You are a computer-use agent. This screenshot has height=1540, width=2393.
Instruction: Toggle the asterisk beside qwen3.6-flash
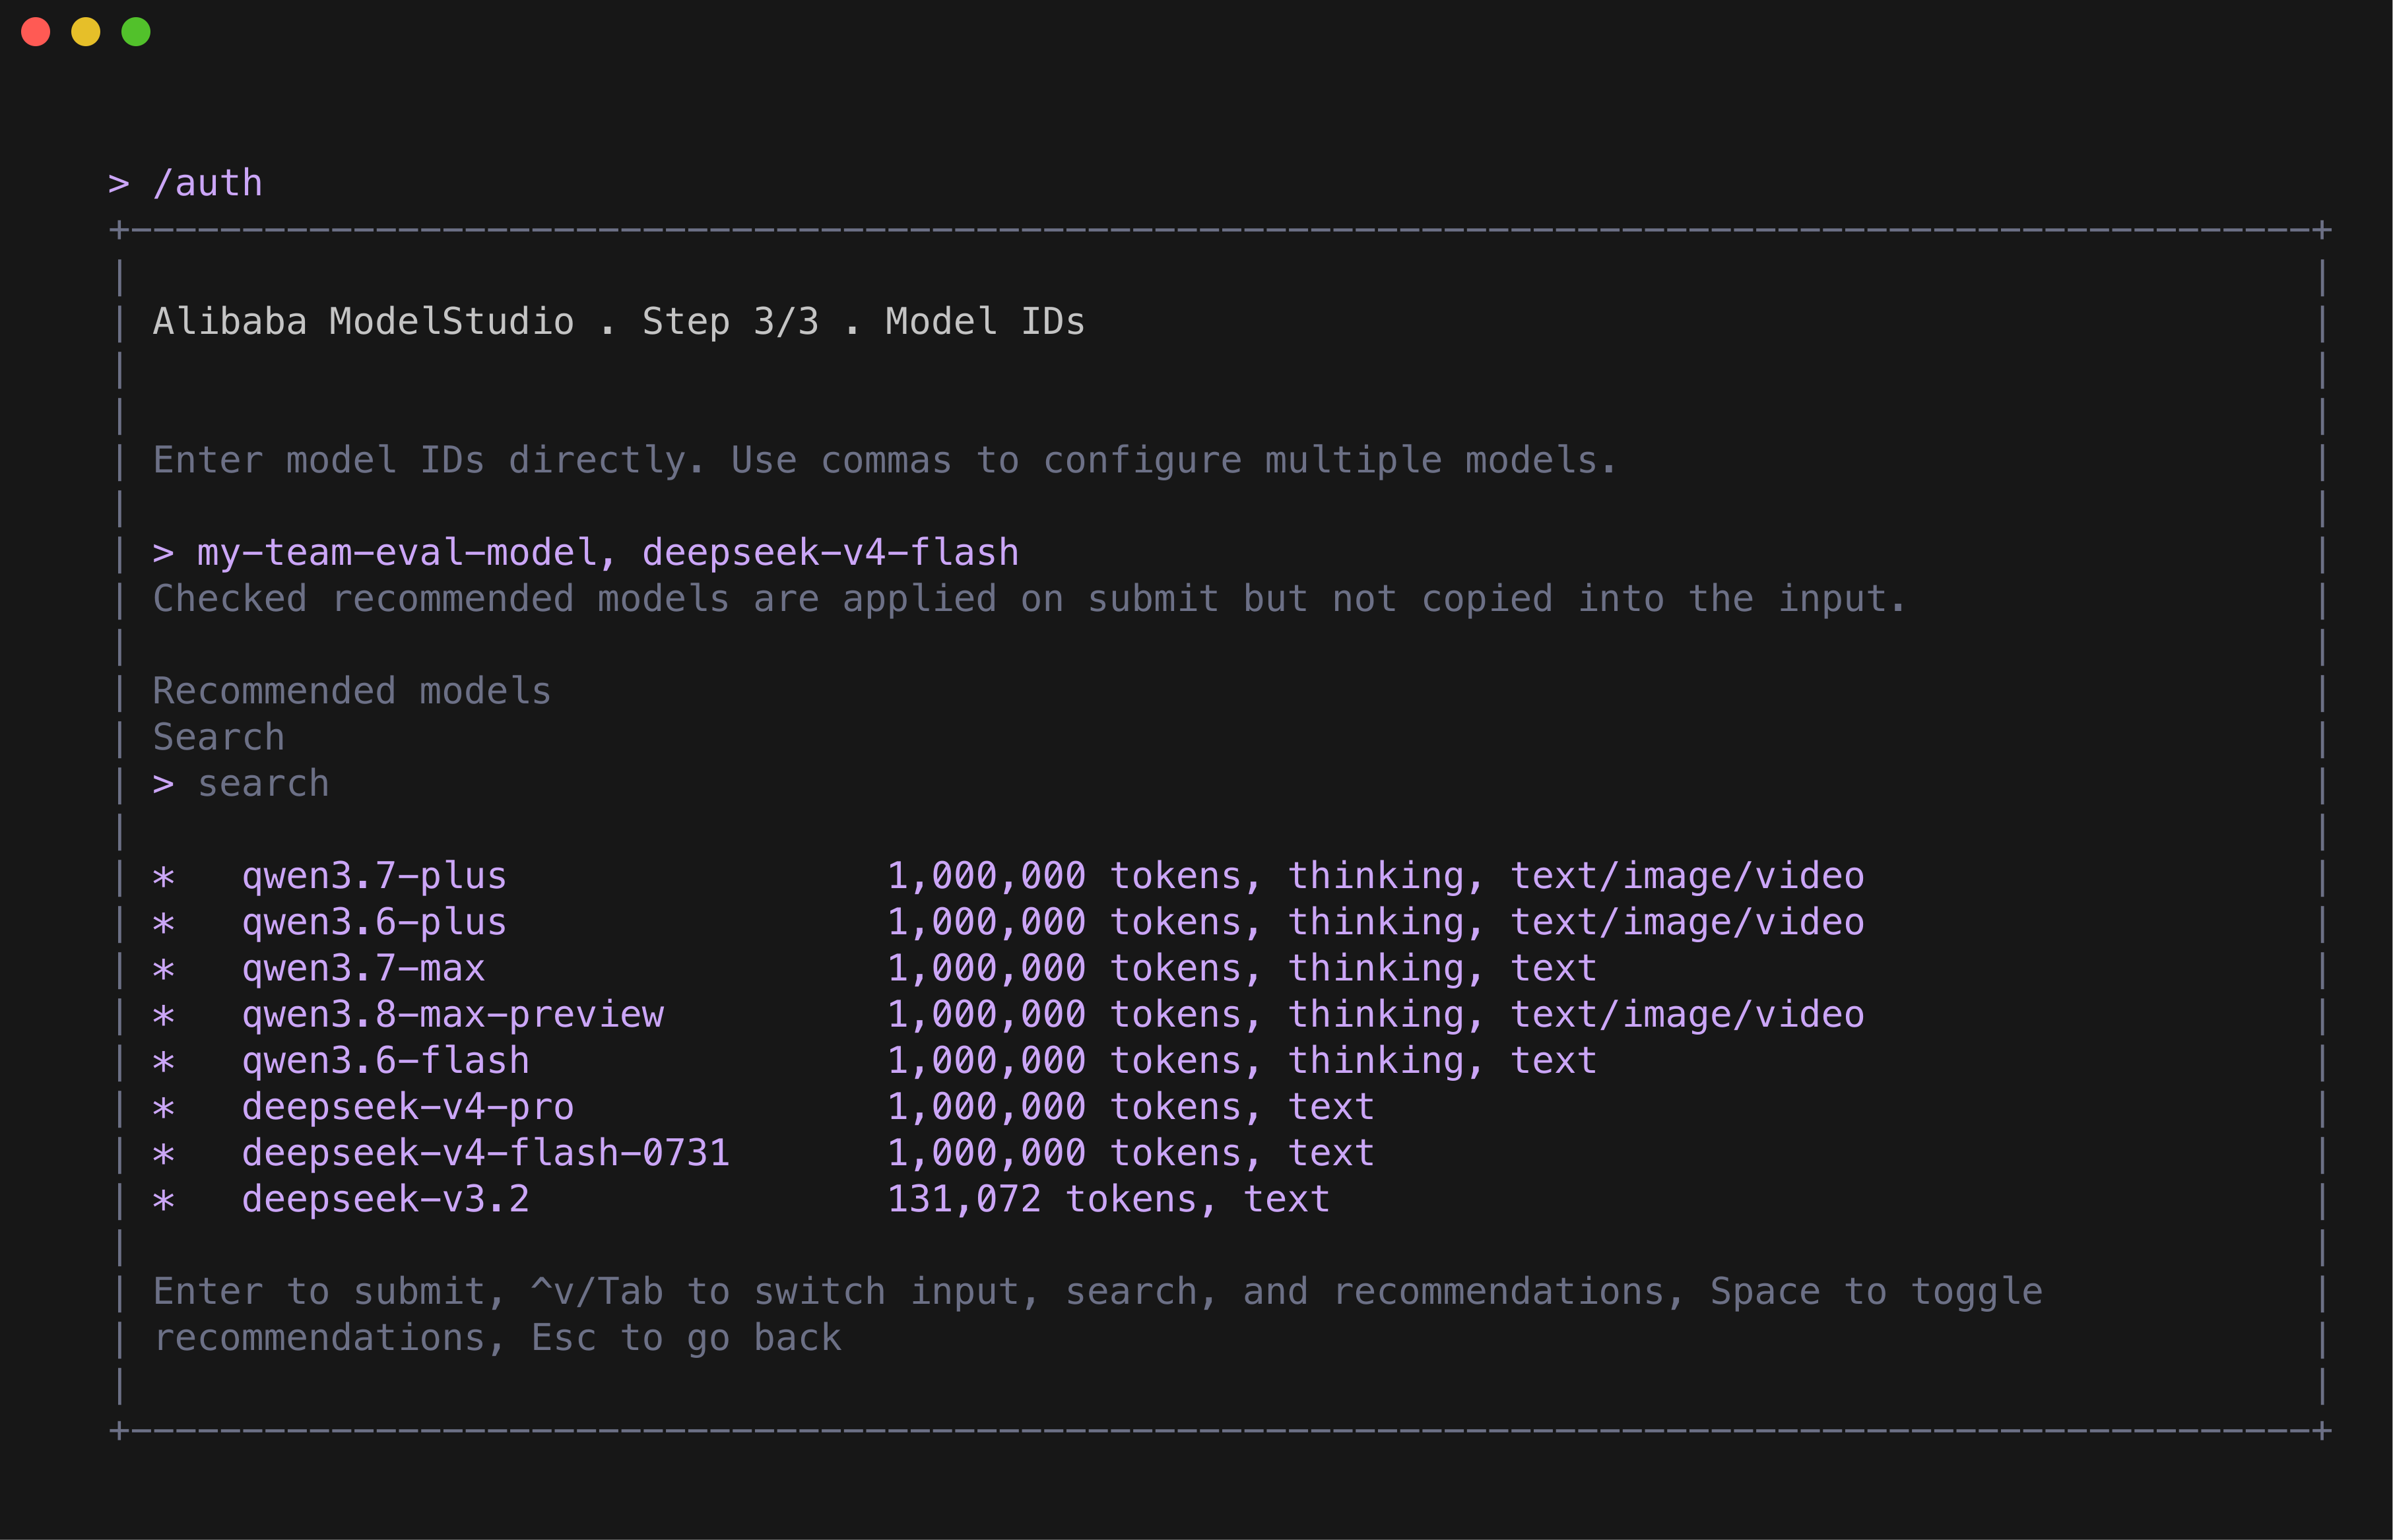(x=164, y=1061)
